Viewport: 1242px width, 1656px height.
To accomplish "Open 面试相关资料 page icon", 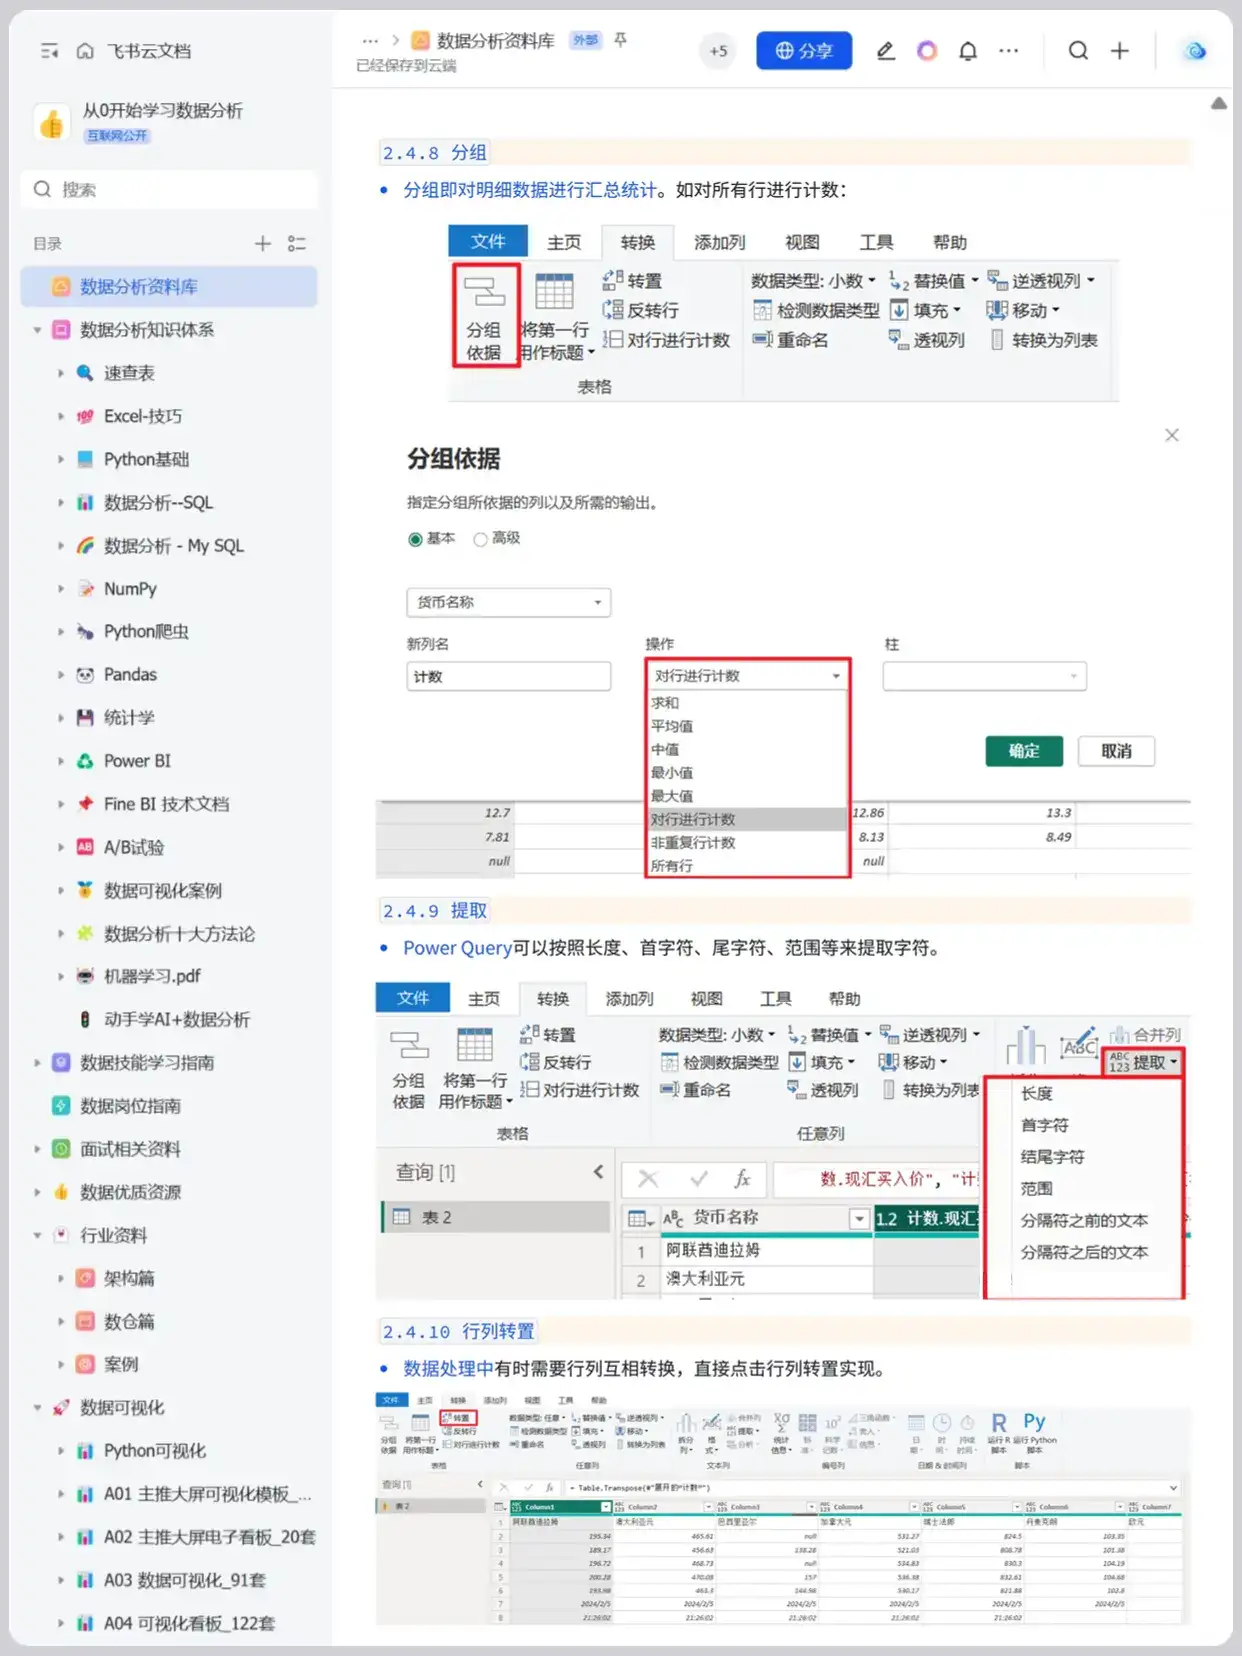I will coord(61,1148).
